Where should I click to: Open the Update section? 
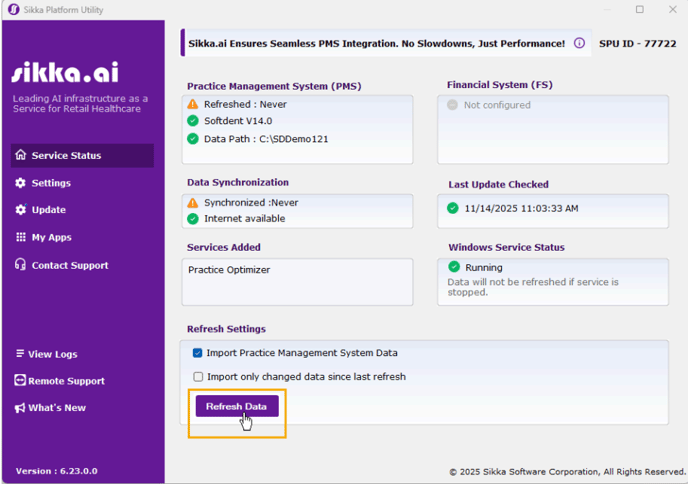(48, 210)
